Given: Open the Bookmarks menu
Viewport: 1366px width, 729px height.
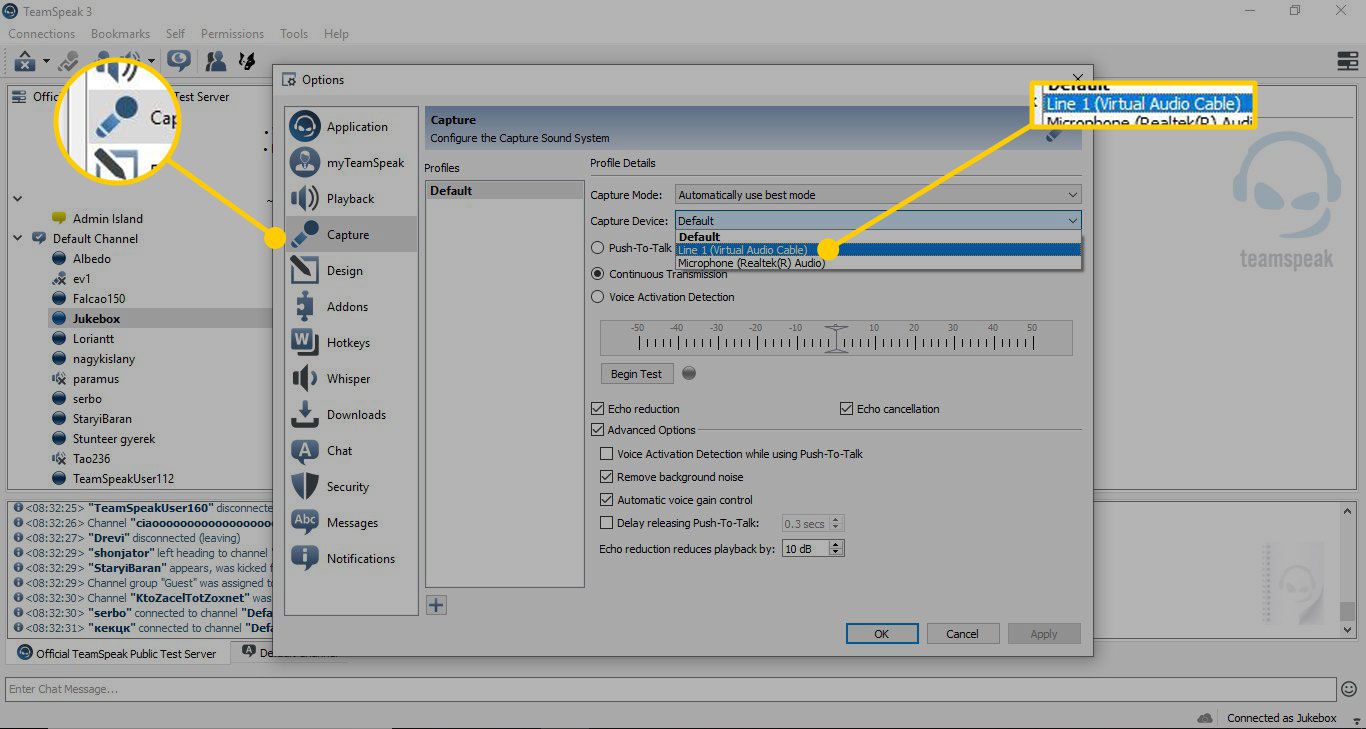Looking at the screenshot, I should (x=120, y=33).
